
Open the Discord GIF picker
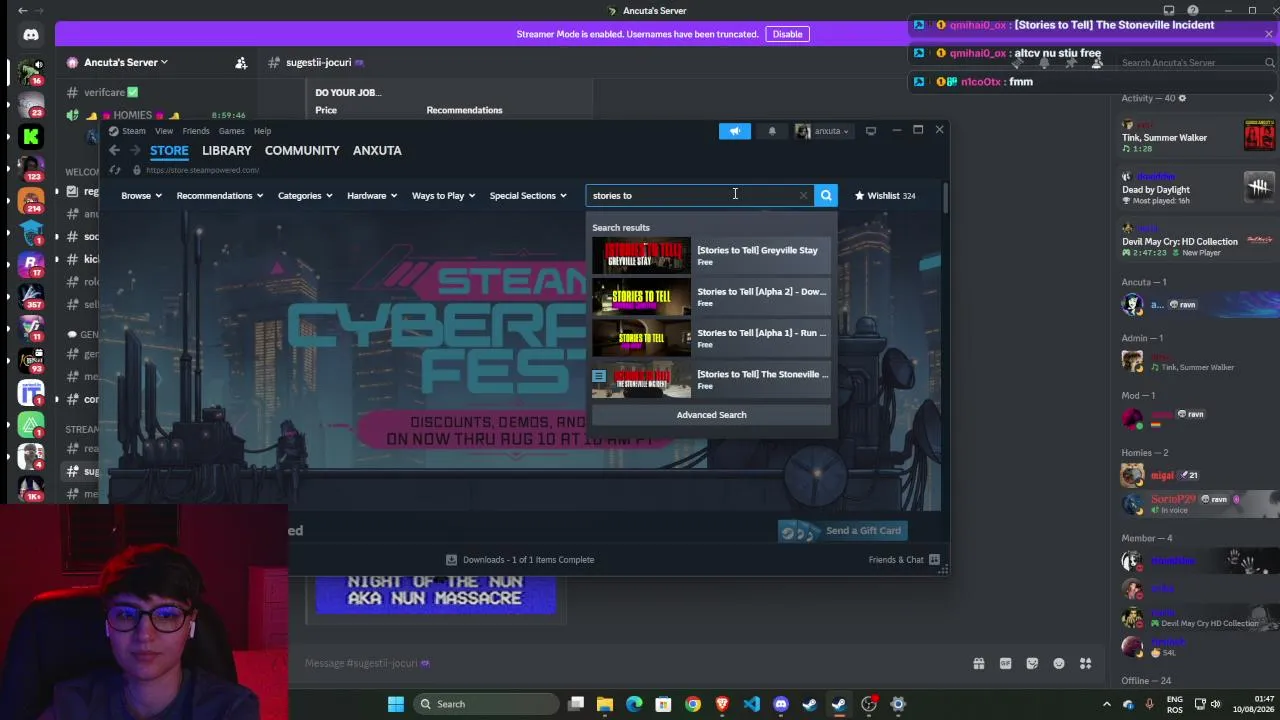point(1005,663)
